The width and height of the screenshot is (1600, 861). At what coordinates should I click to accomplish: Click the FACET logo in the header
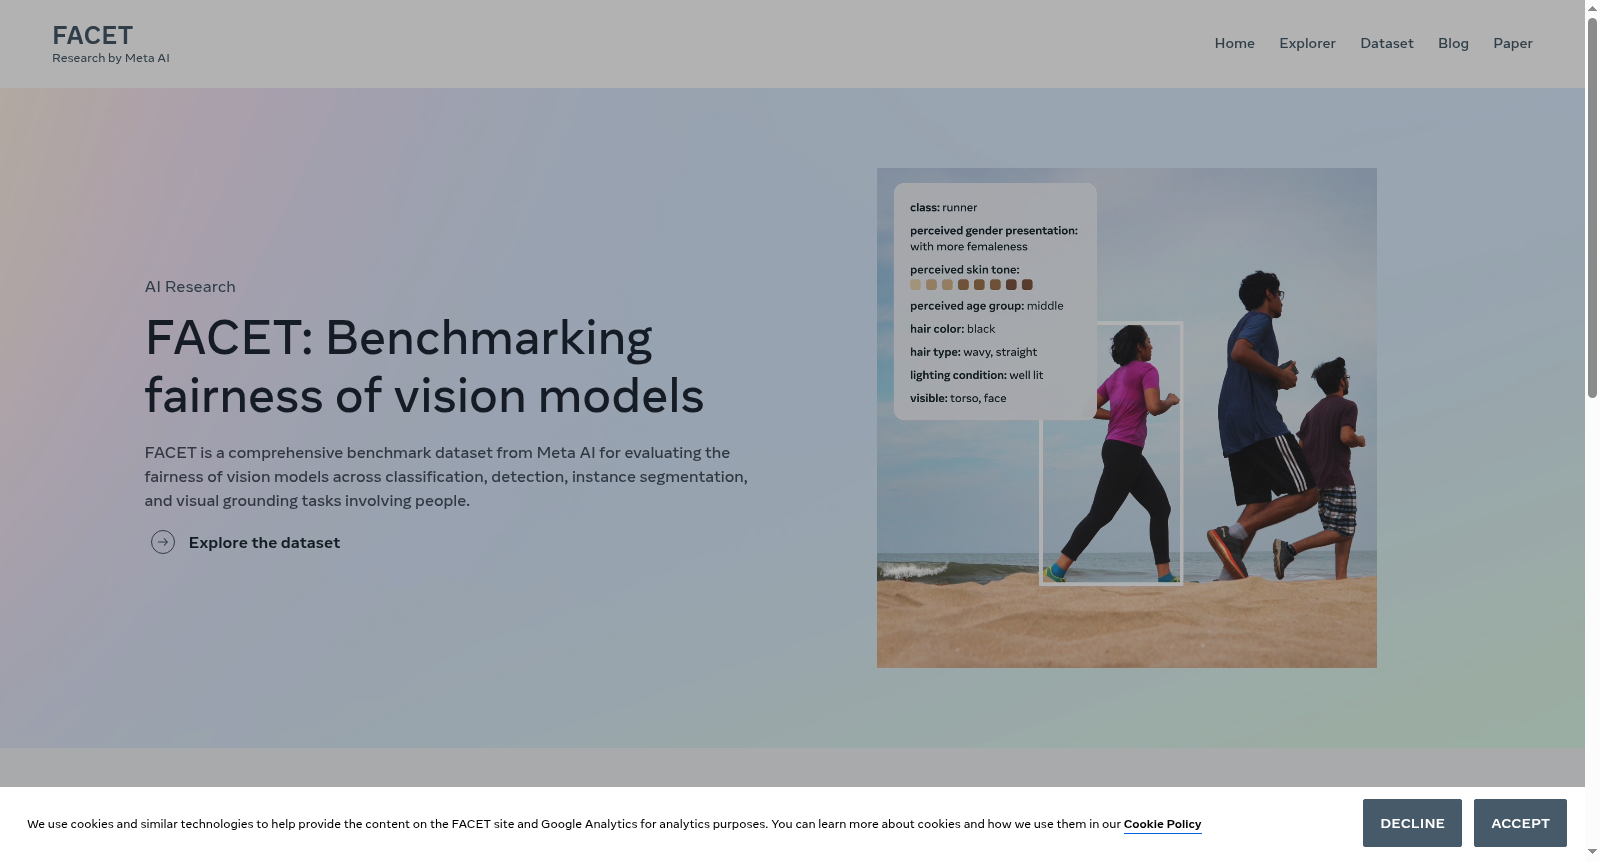pos(93,35)
